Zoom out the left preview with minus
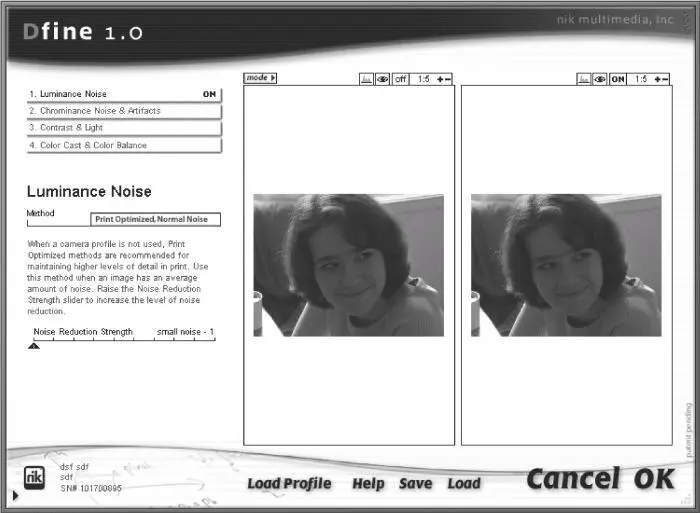This screenshot has width=700, height=513. point(448,79)
